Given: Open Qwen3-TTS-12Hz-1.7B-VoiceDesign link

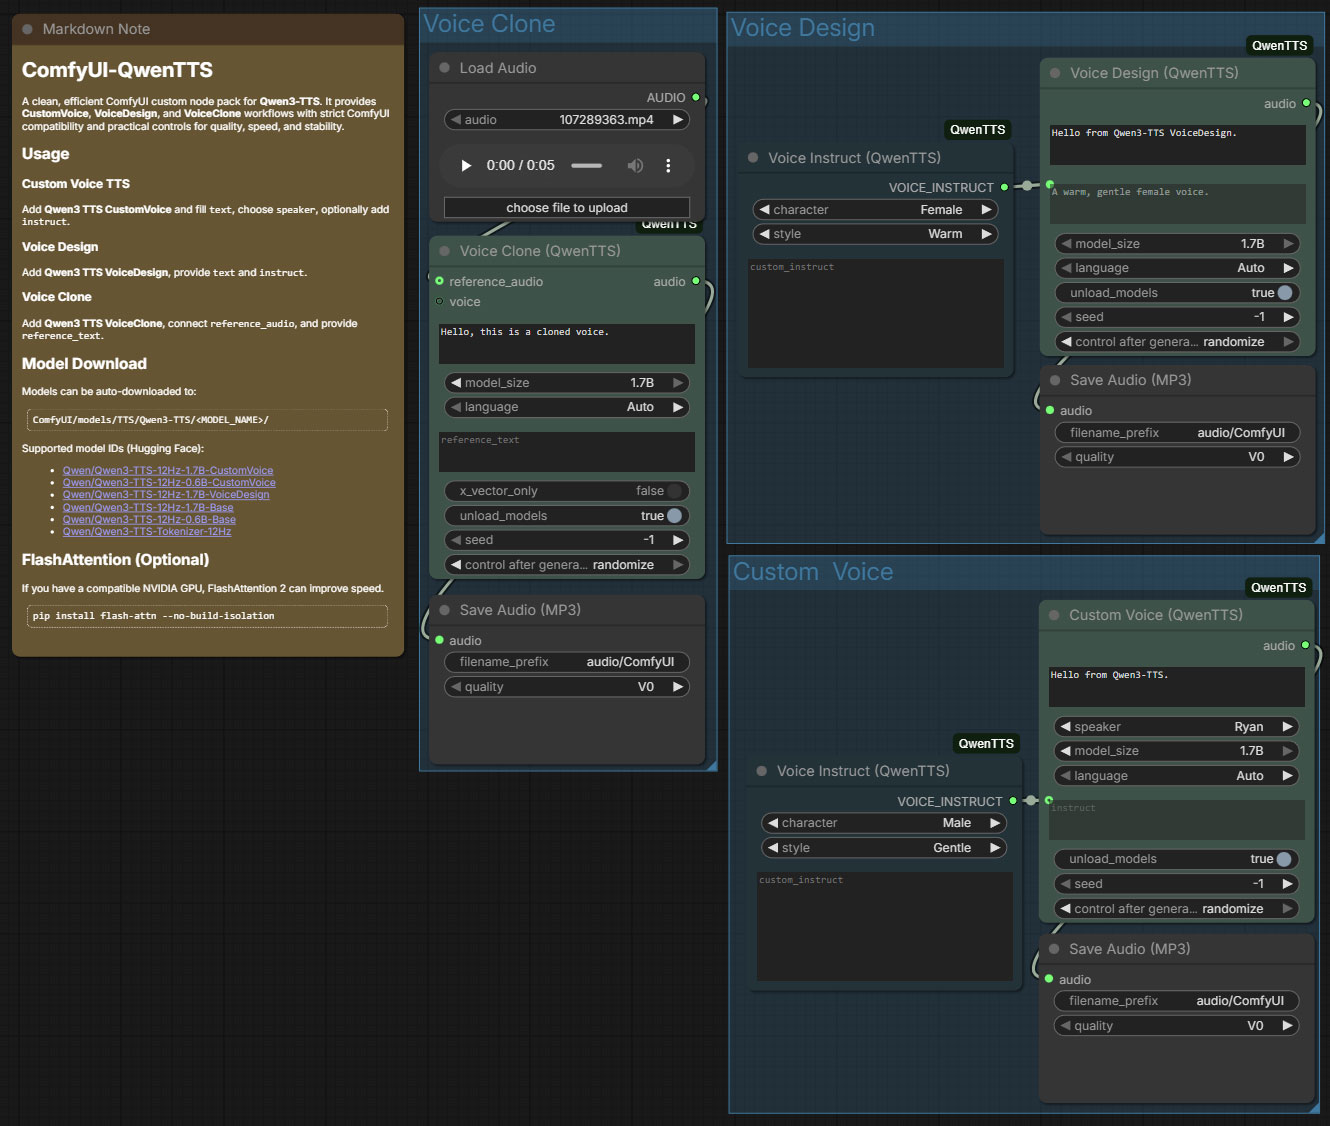Looking at the screenshot, I should pos(166,495).
